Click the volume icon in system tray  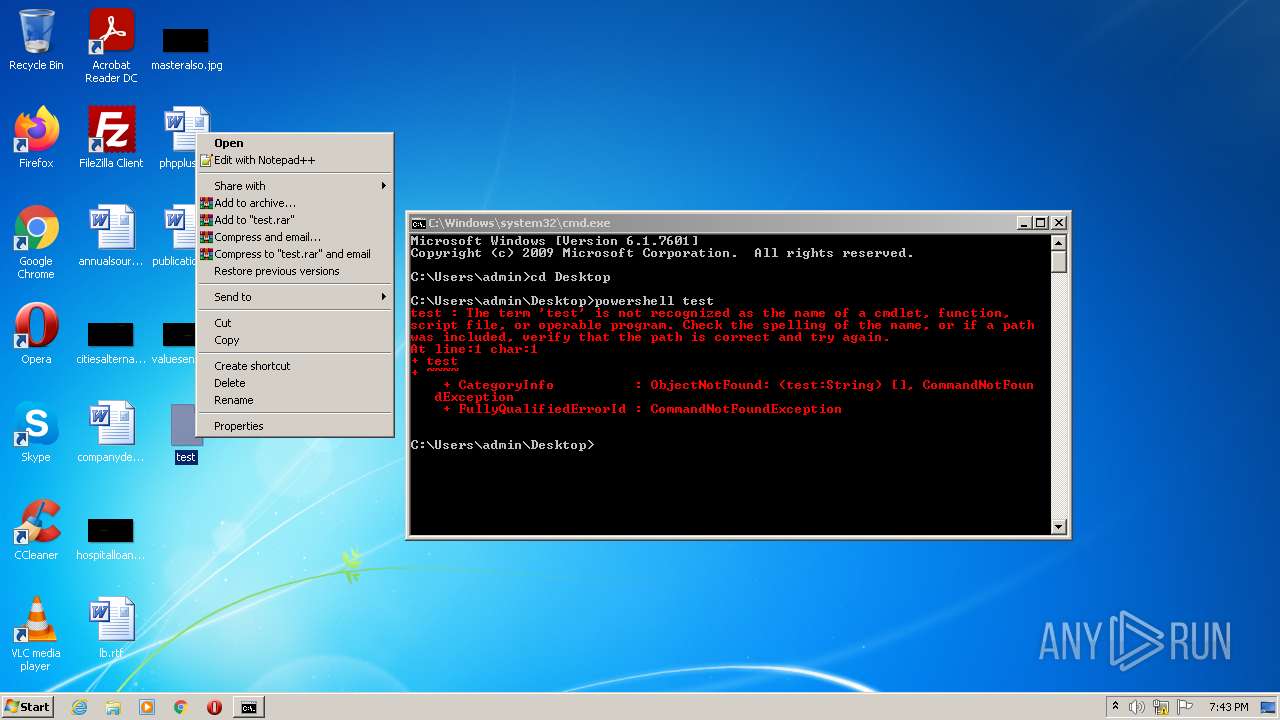(1137, 707)
